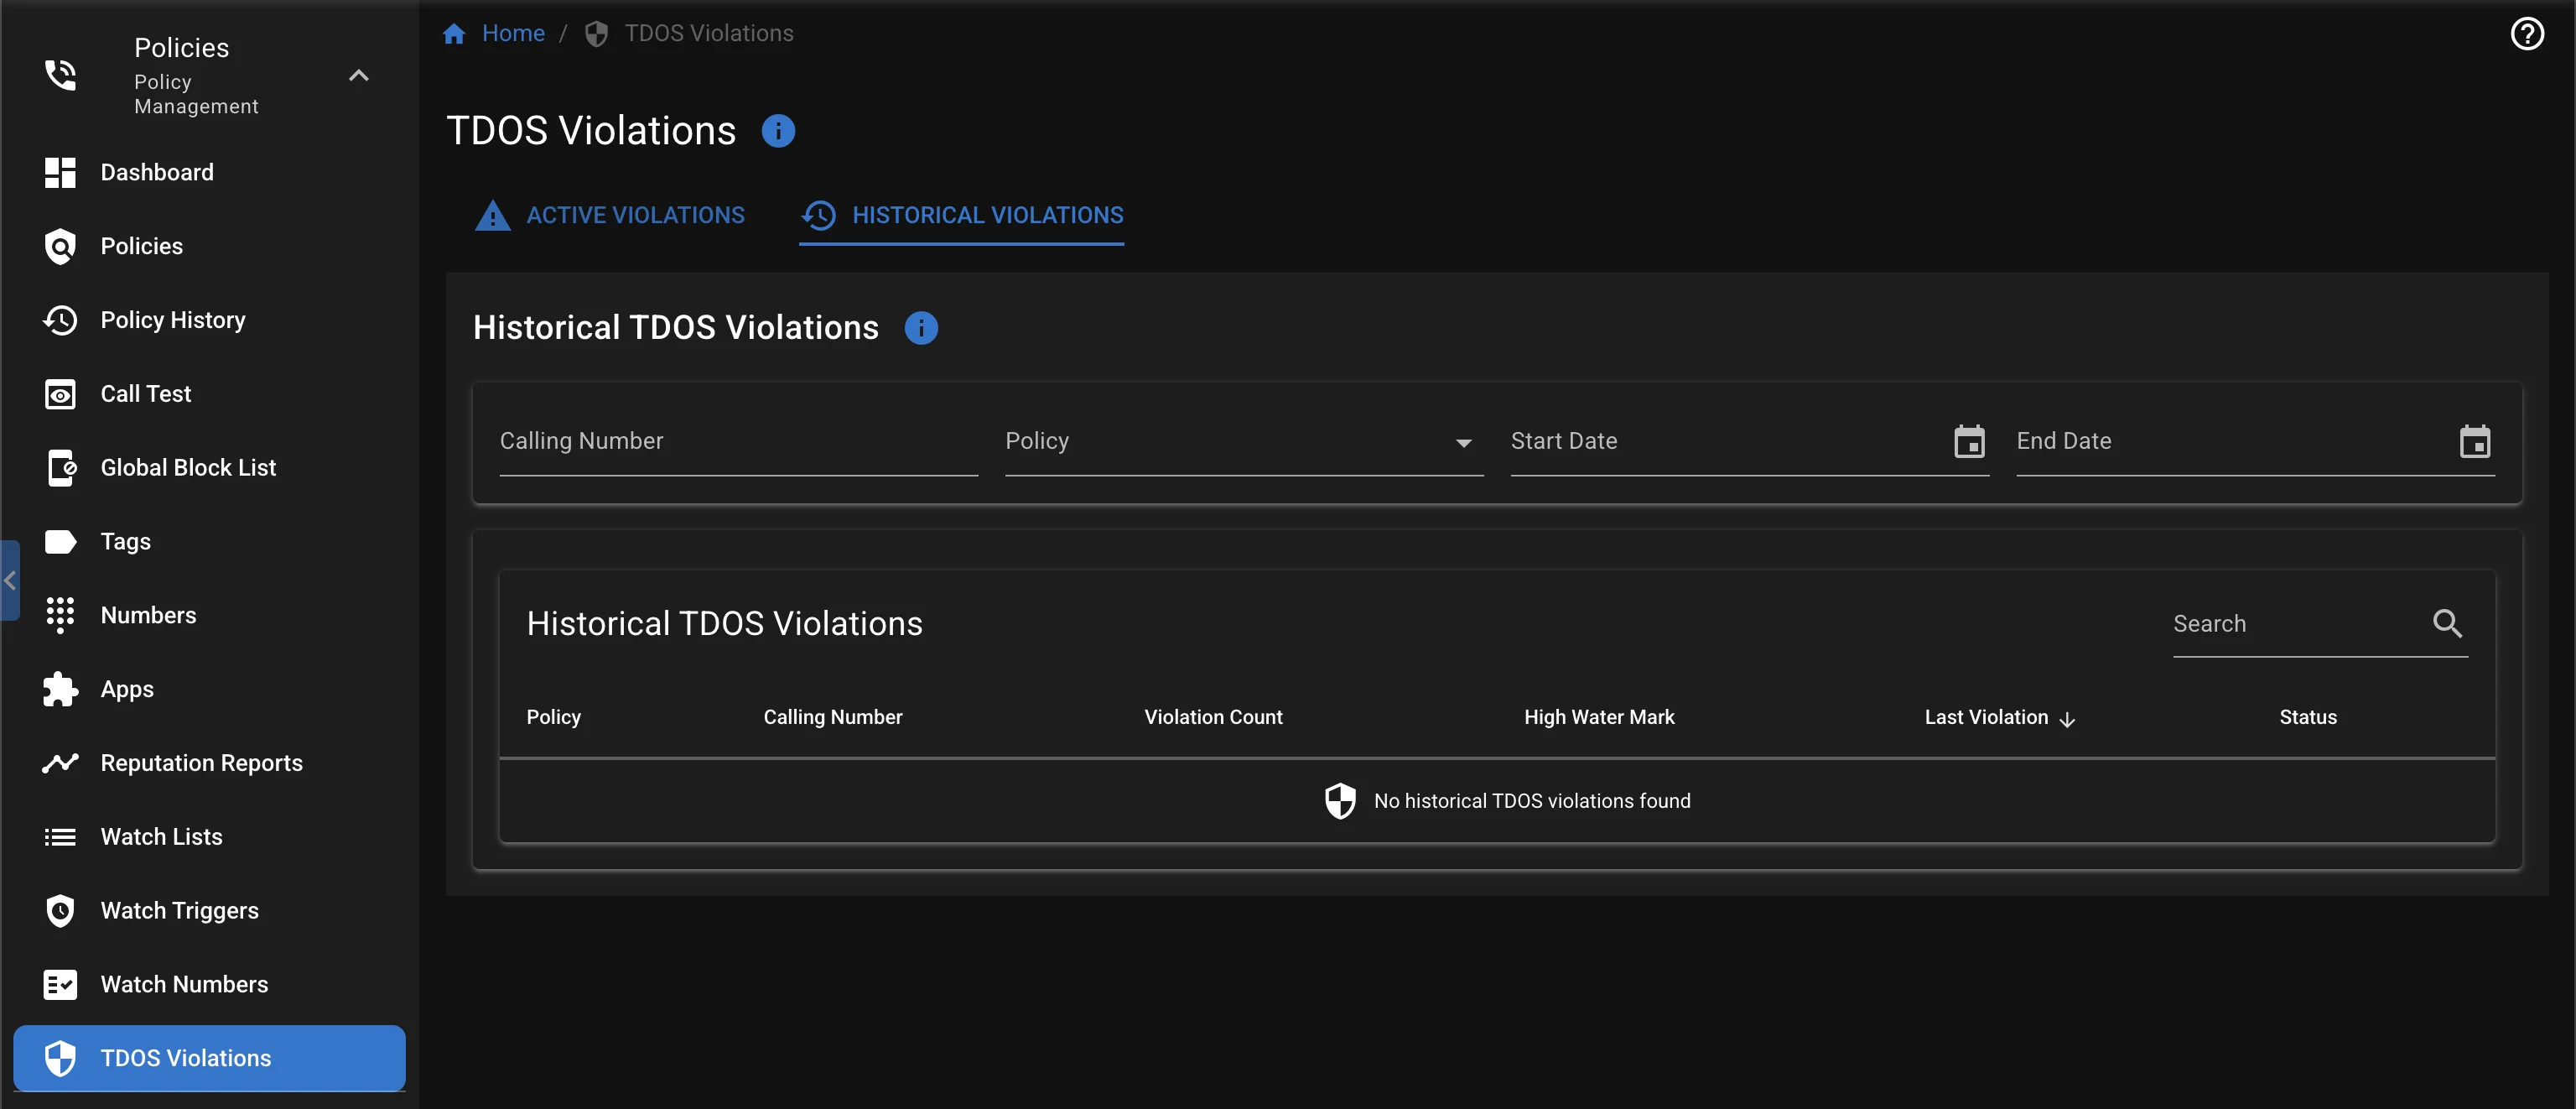
Task: Select the Historical Violations tab
Action: coord(962,215)
